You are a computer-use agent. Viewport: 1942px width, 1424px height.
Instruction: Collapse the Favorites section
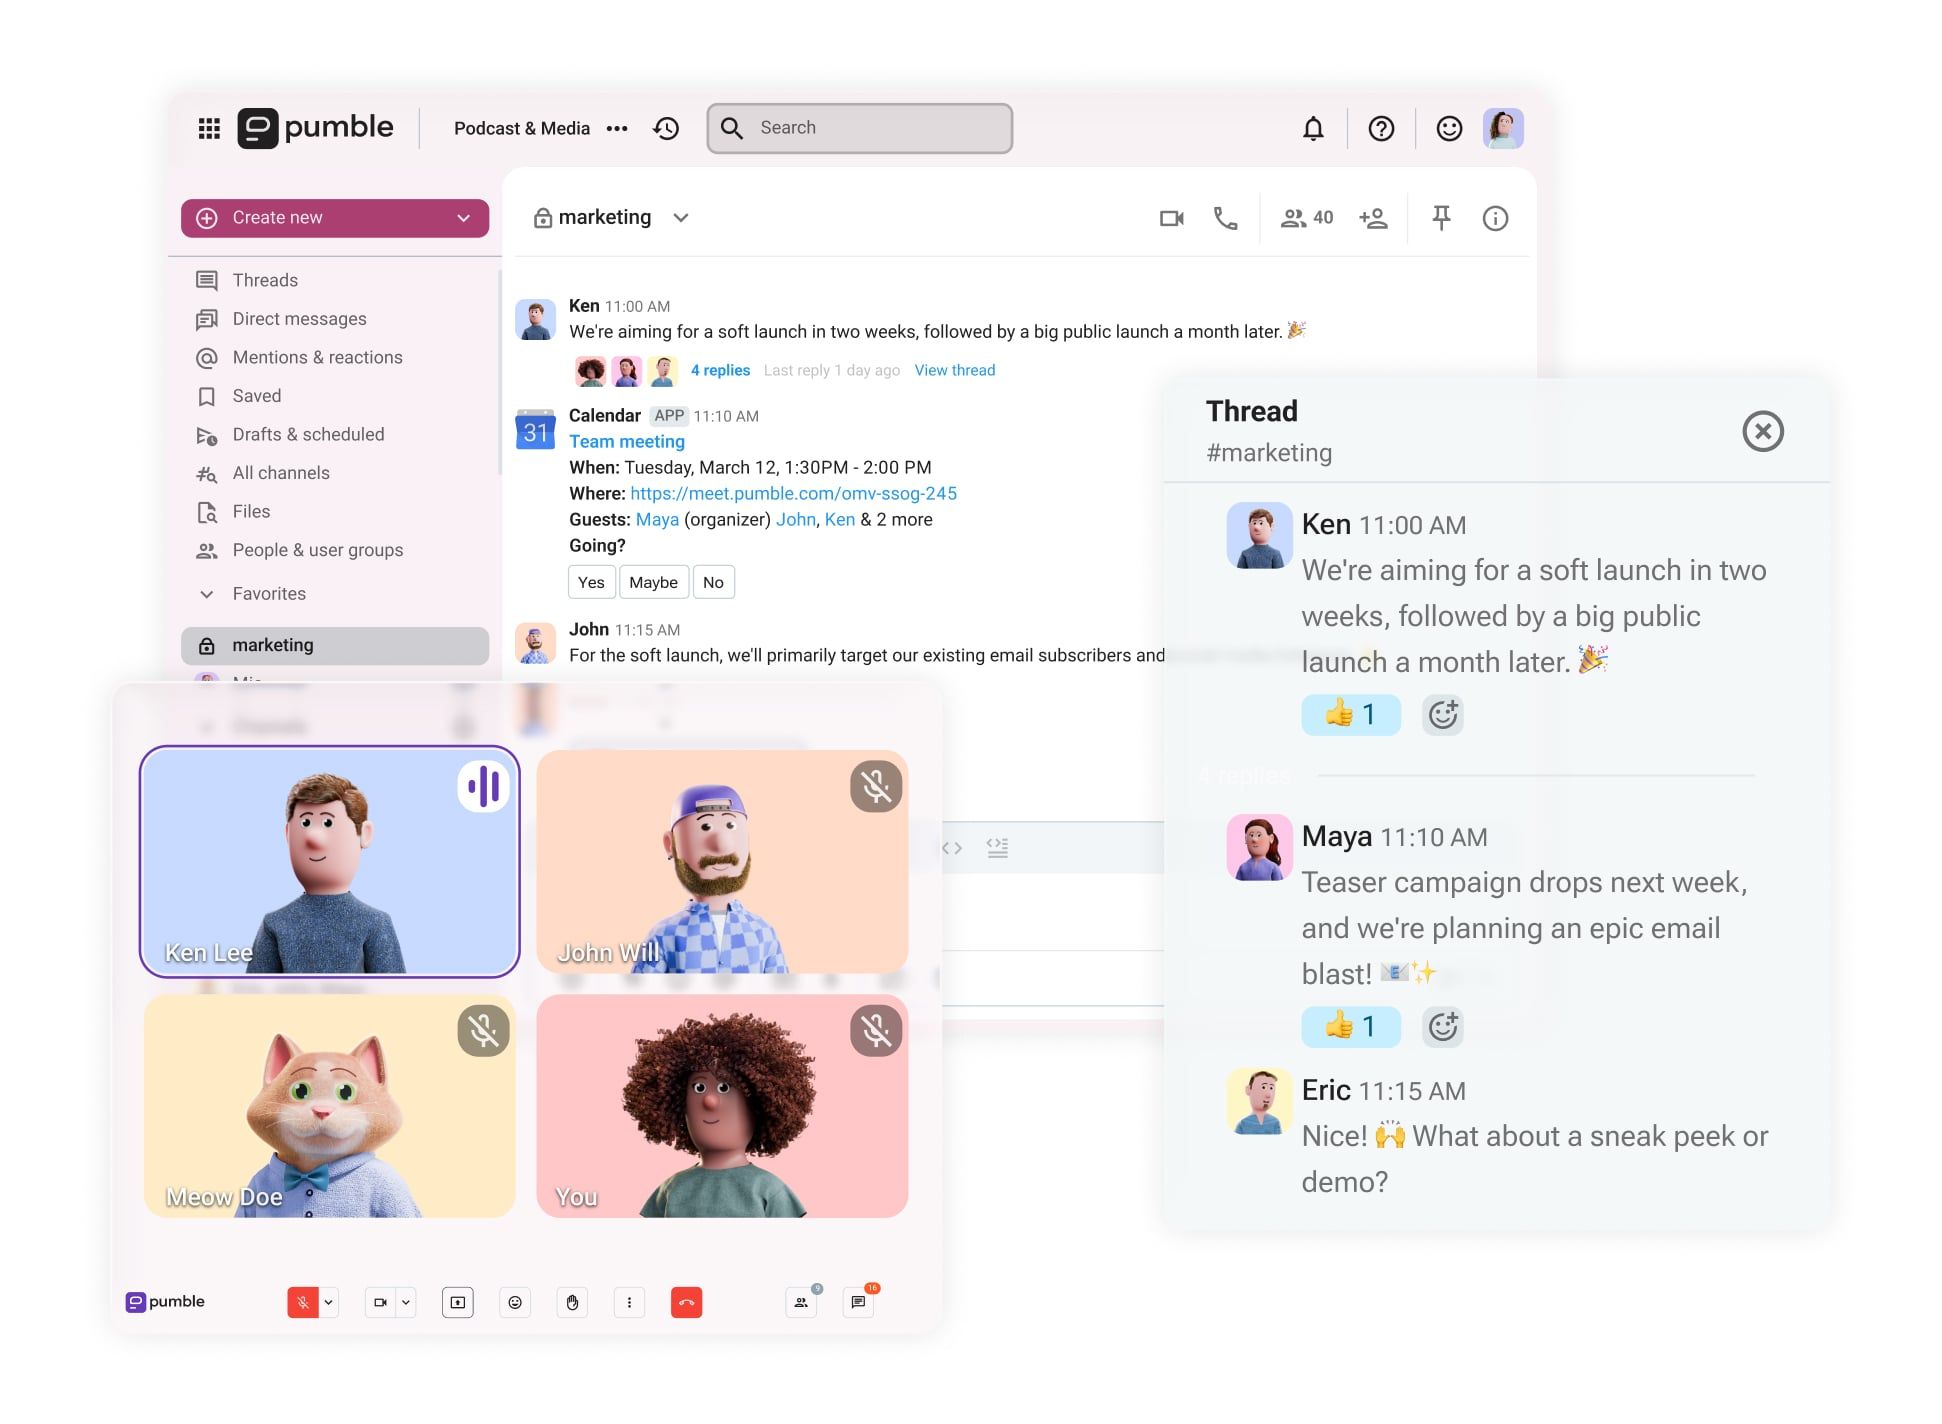click(x=207, y=594)
